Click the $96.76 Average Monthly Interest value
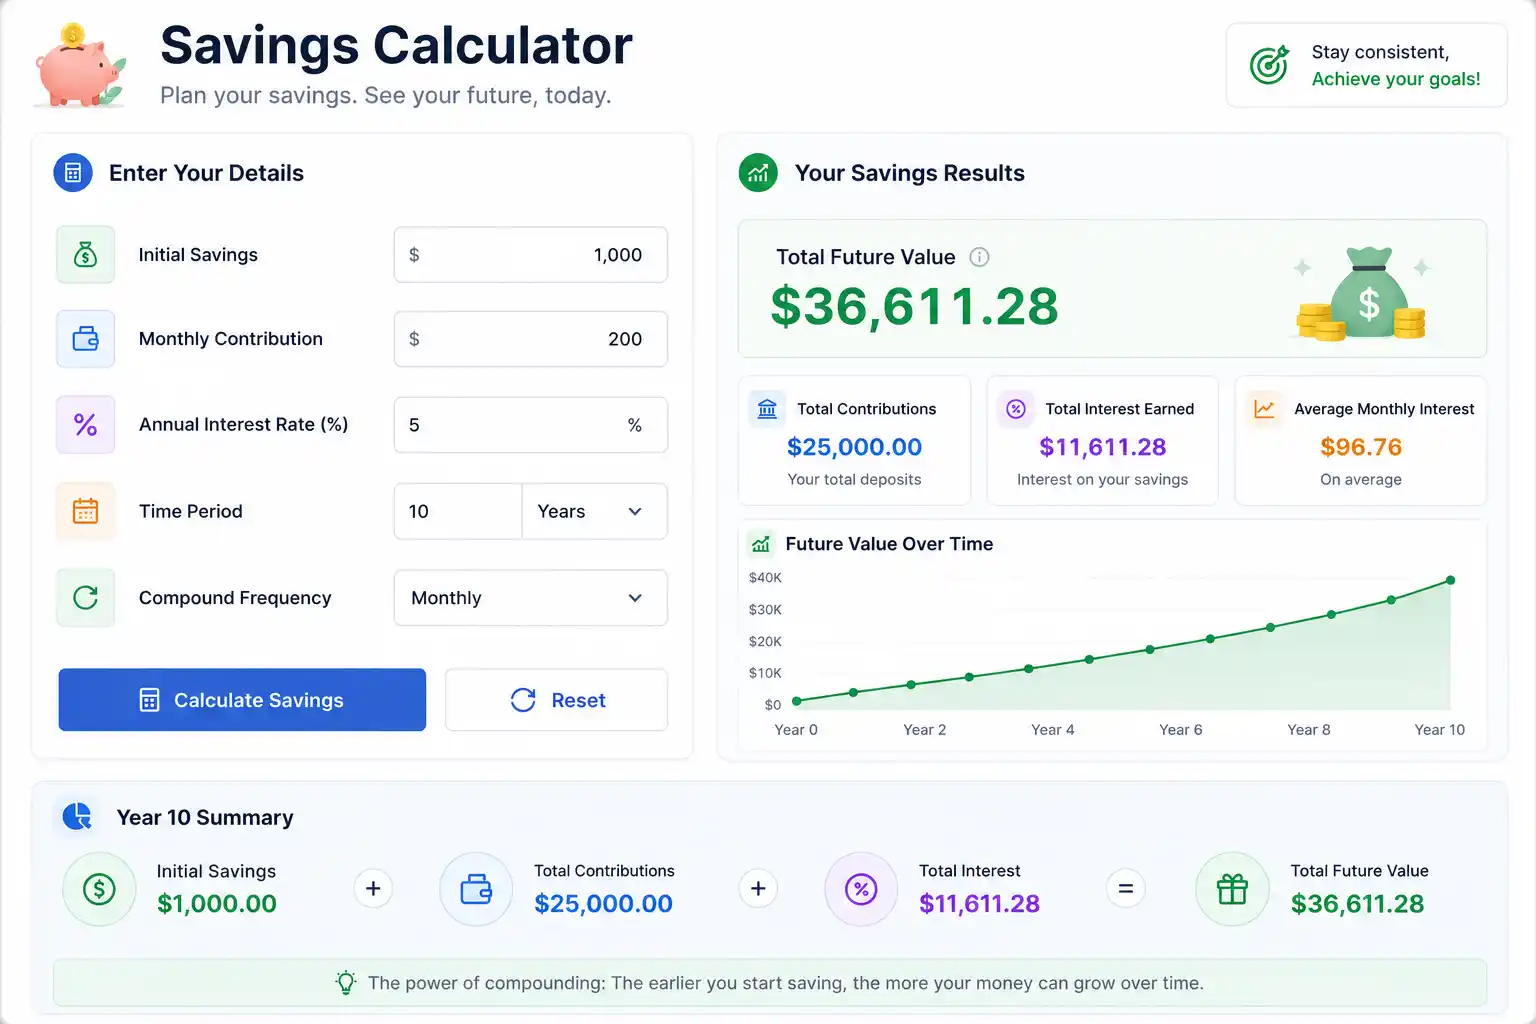This screenshot has width=1536, height=1024. coord(1361,447)
